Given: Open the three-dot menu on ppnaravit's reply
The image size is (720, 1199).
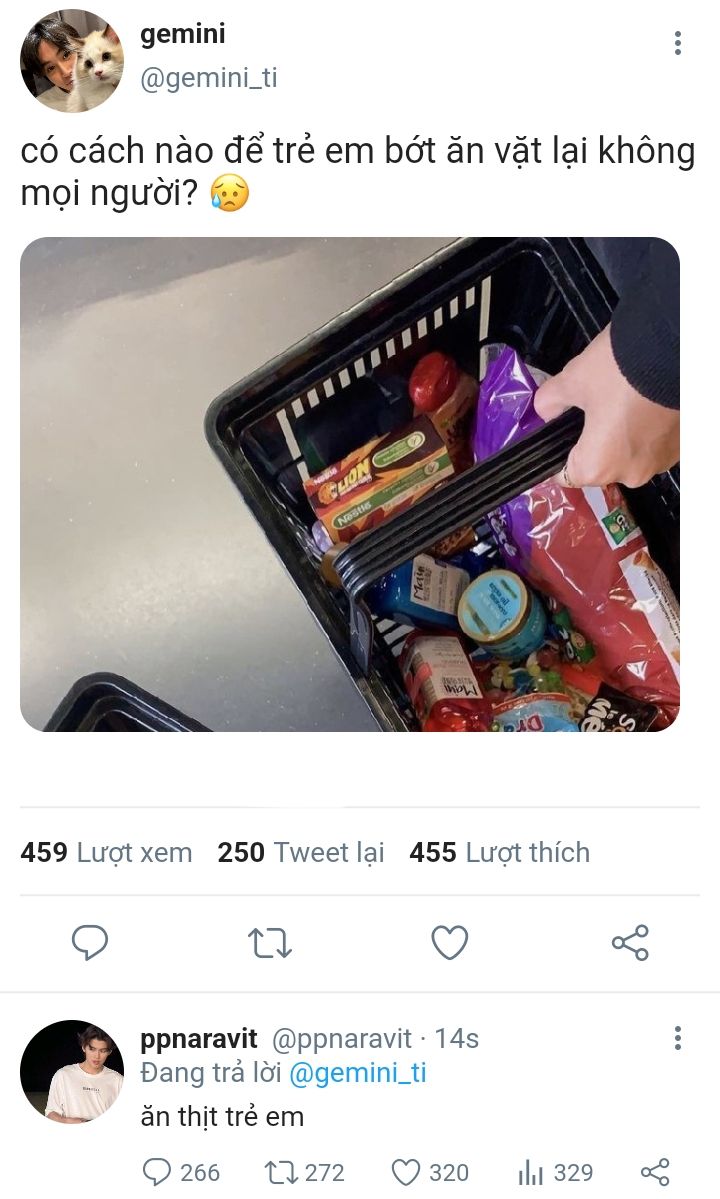Looking at the screenshot, I should pos(677,1038).
